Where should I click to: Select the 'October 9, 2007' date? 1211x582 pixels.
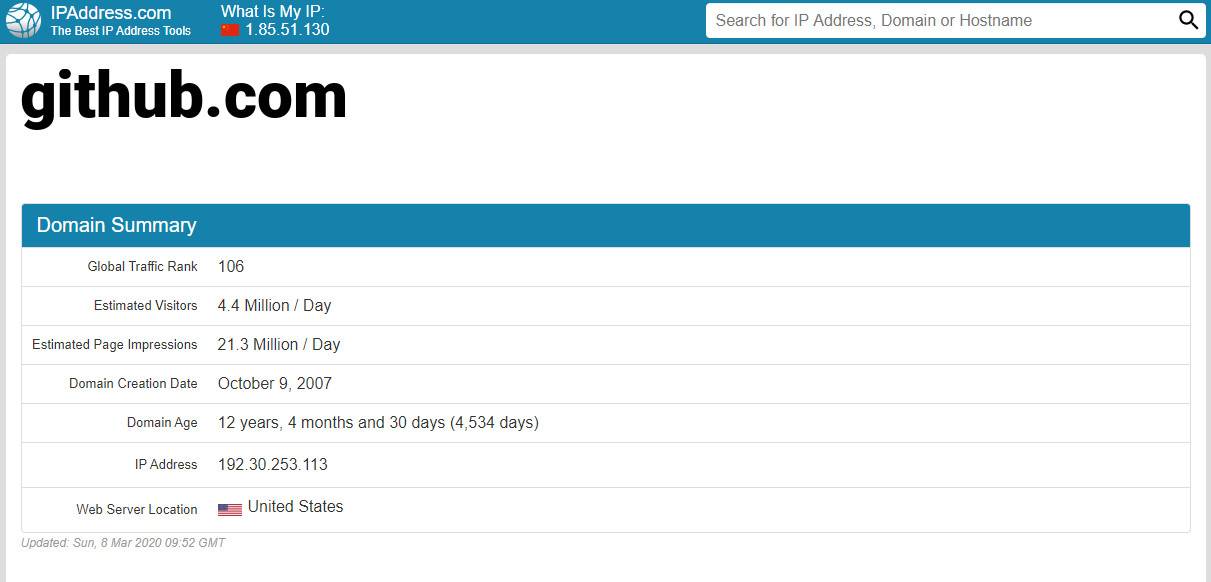tap(275, 383)
